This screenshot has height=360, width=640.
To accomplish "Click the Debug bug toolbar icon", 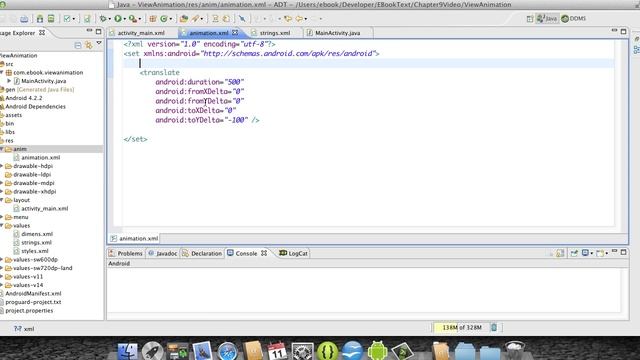I will click(103, 19).
